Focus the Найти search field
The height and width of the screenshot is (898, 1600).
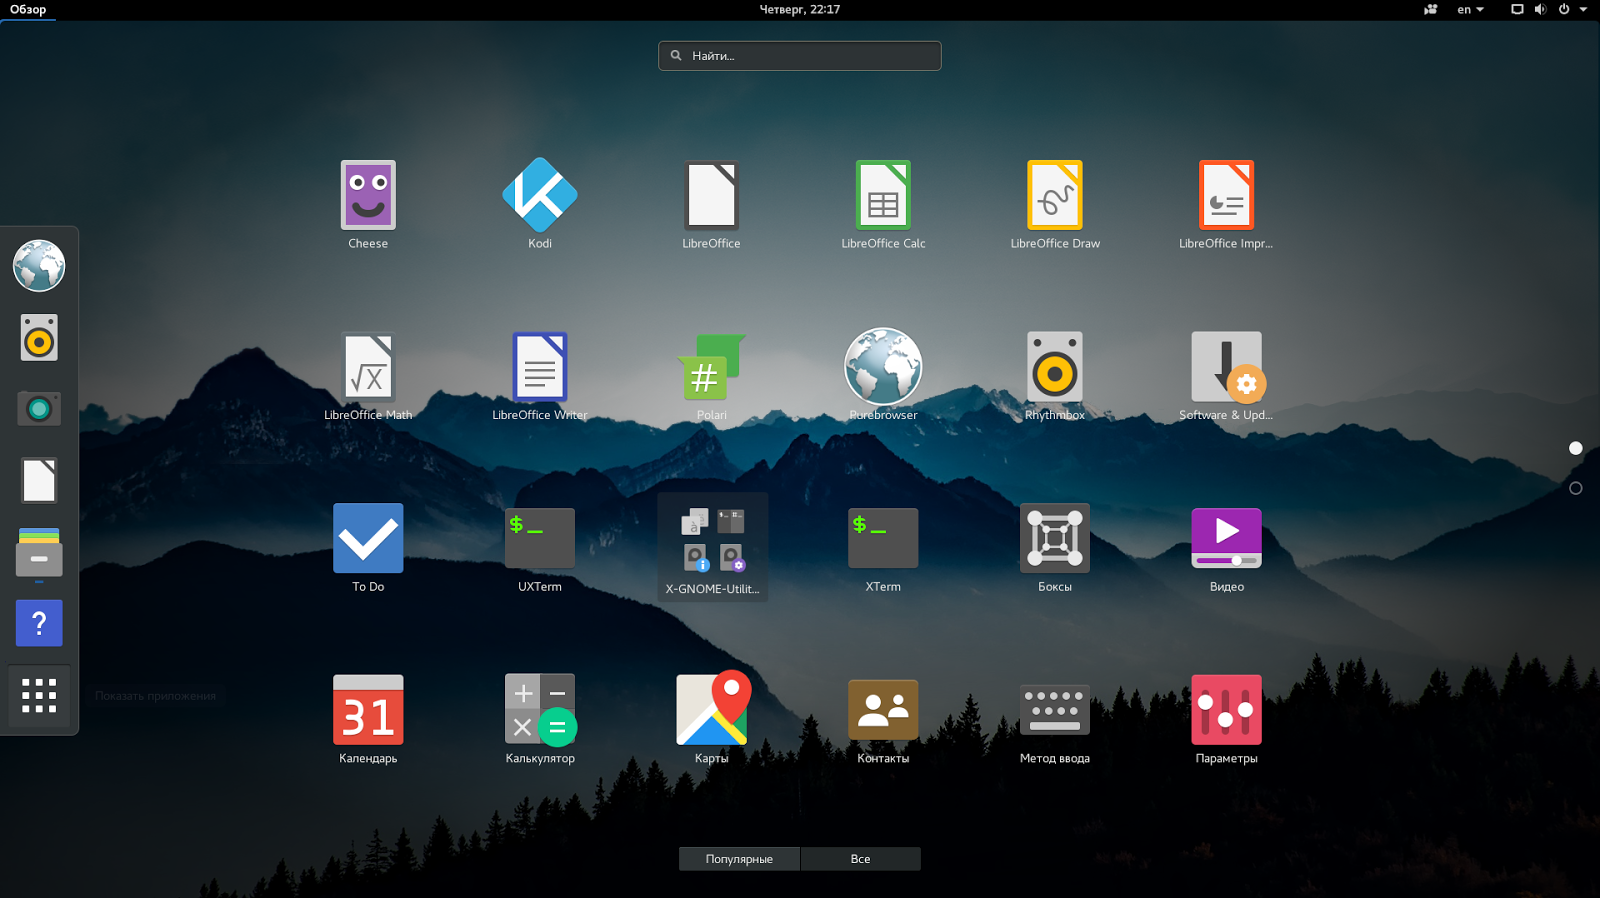(800, 56)
